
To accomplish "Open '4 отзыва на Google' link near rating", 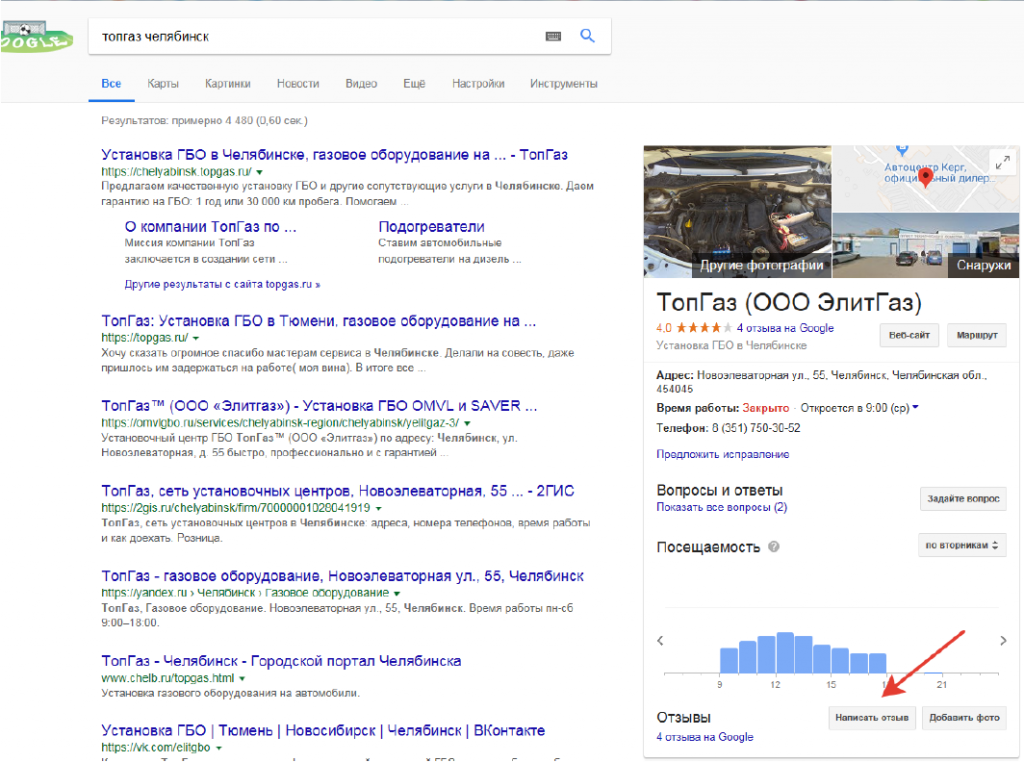I will pyautogui.click(x=785, y=328).
